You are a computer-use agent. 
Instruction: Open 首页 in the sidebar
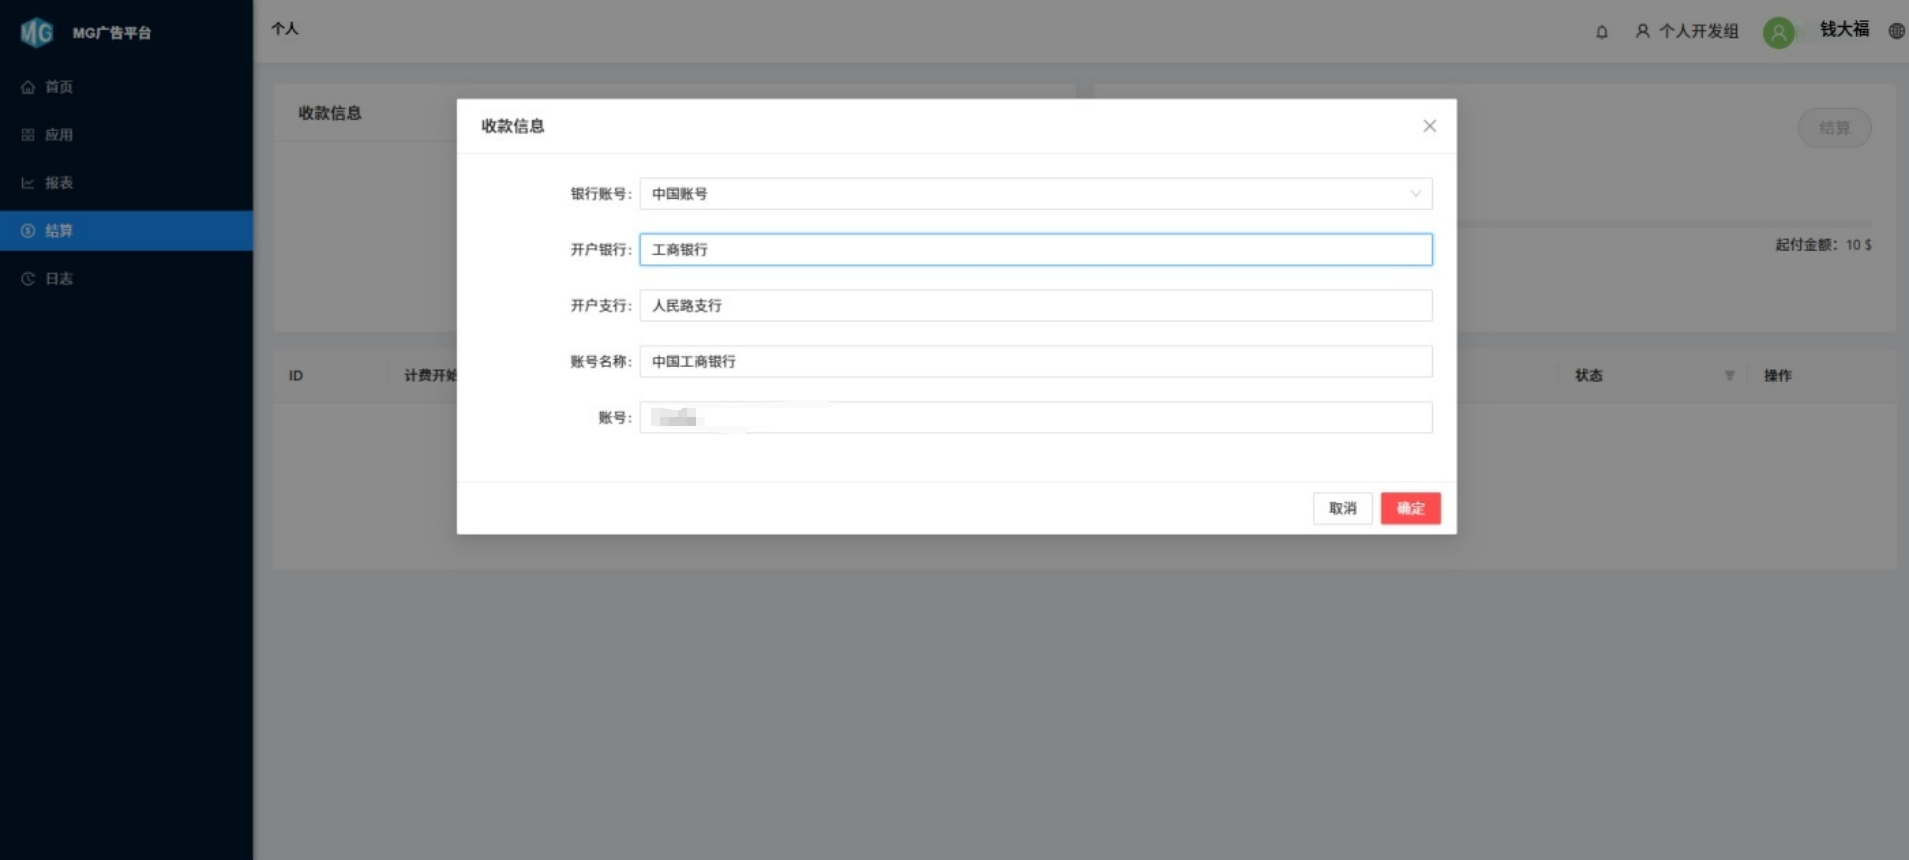pyautogui.click(x=59, y=87)
